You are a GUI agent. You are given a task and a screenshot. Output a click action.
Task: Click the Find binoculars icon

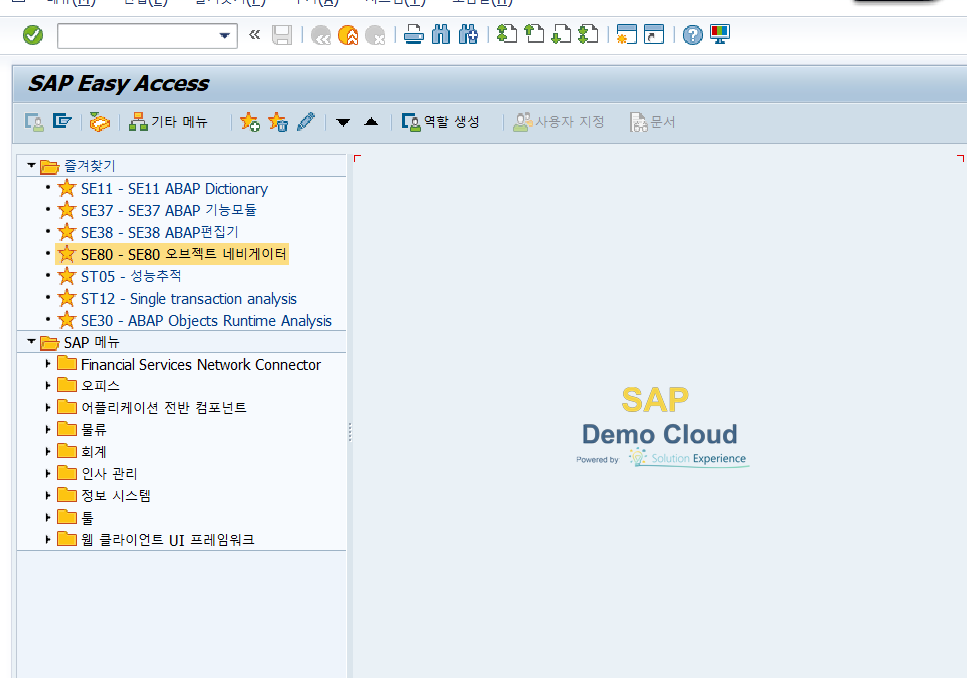(441, 35)
